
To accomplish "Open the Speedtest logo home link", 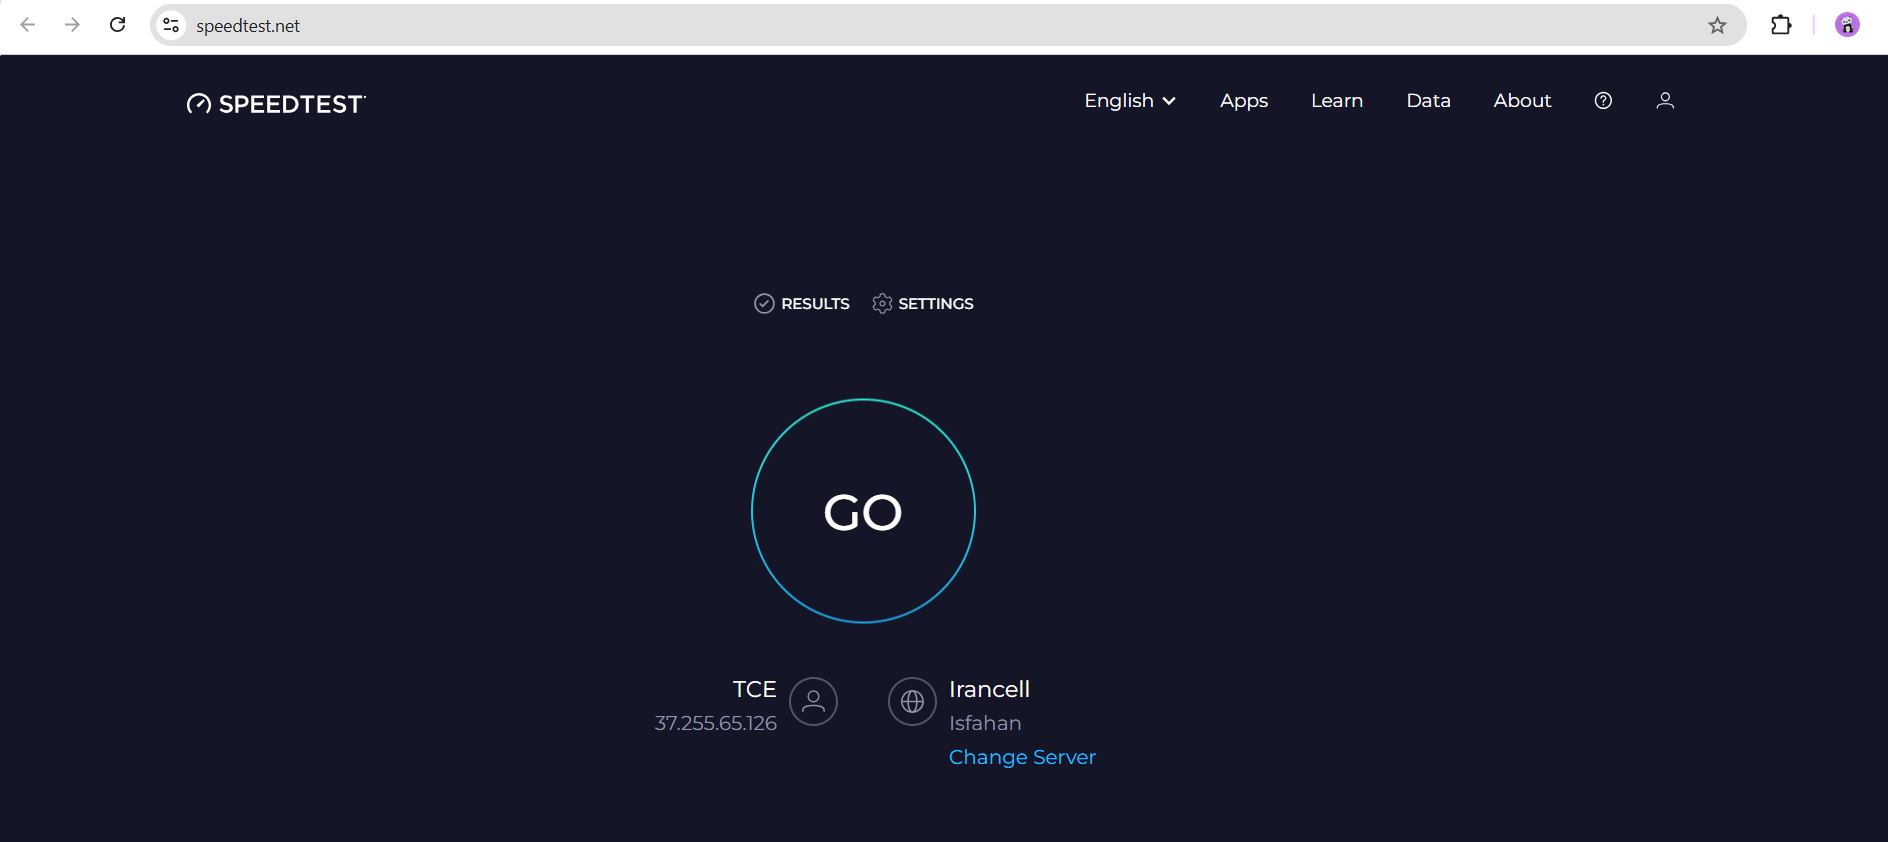I will coord(276,104).
